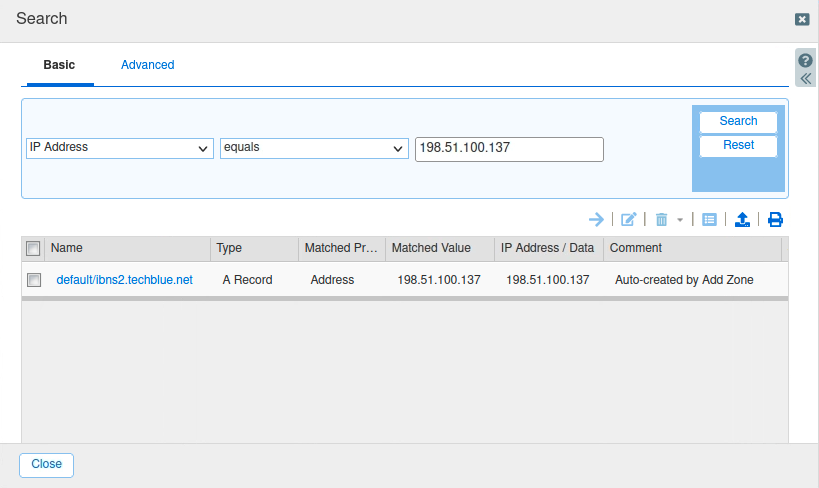Image resolution: width=819 pixels, height=488 pixels.
Task: Click the Go To arrow icon
Action: click(x=596, y=220)
